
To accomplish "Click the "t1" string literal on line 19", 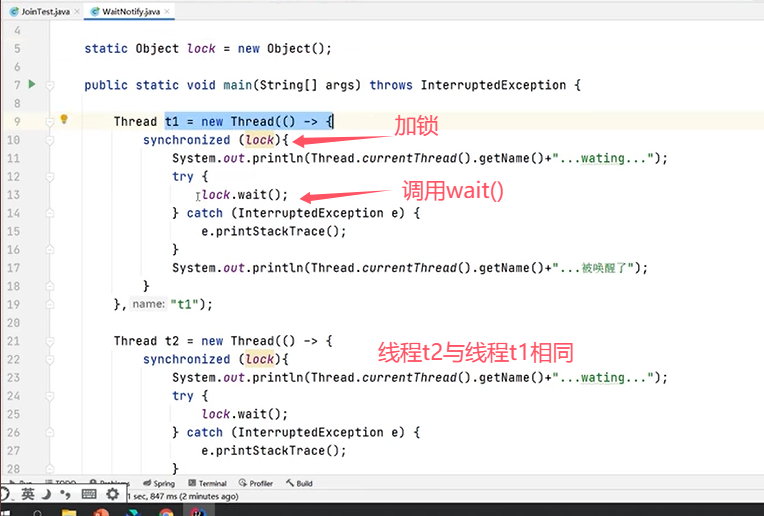I will [x=184, y=305].
